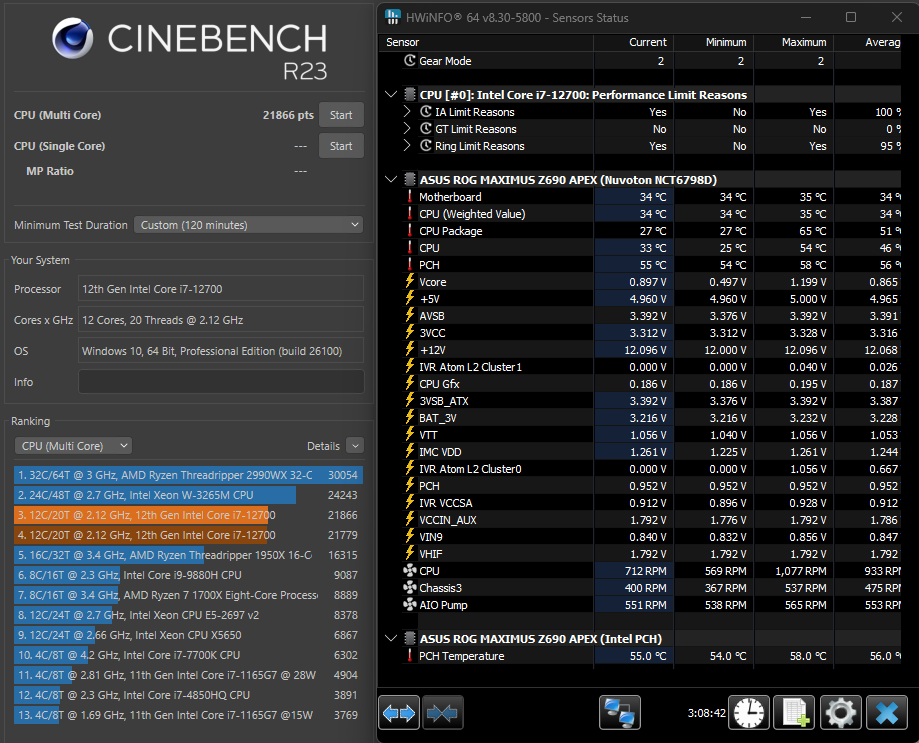Click Chassis3 fan icon
Image resolution: width=919 pixels, height=743 pixels.
click(x=410, y=587)
